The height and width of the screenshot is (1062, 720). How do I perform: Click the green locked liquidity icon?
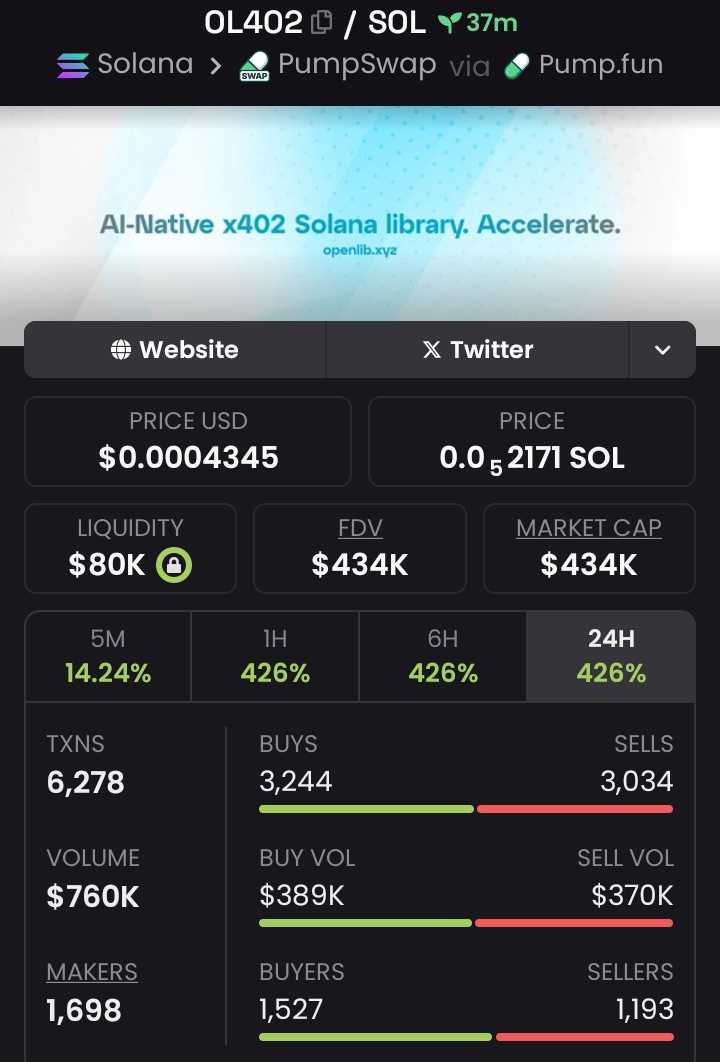(174, 565)
